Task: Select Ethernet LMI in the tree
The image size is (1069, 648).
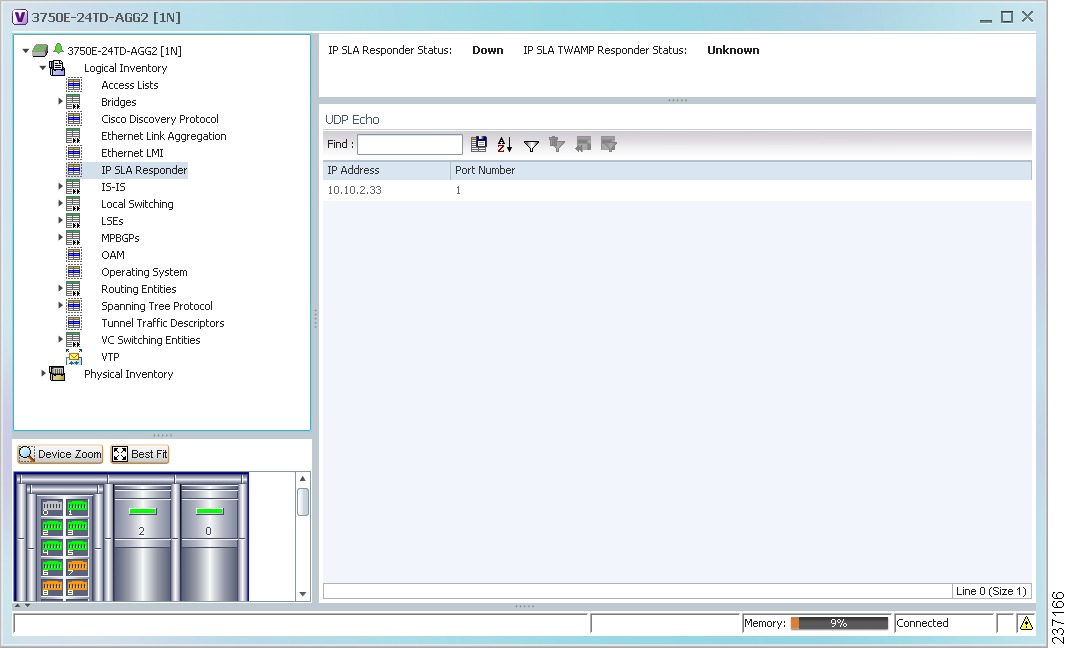Action: pos(132,153)
